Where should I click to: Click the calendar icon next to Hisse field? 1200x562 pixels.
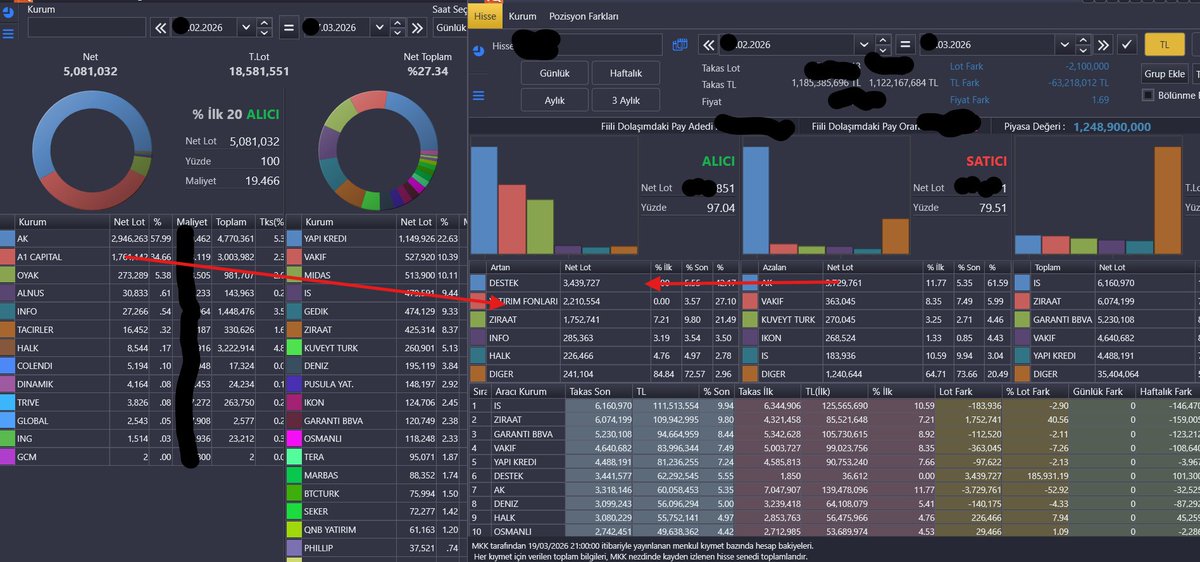coord(681,45)
